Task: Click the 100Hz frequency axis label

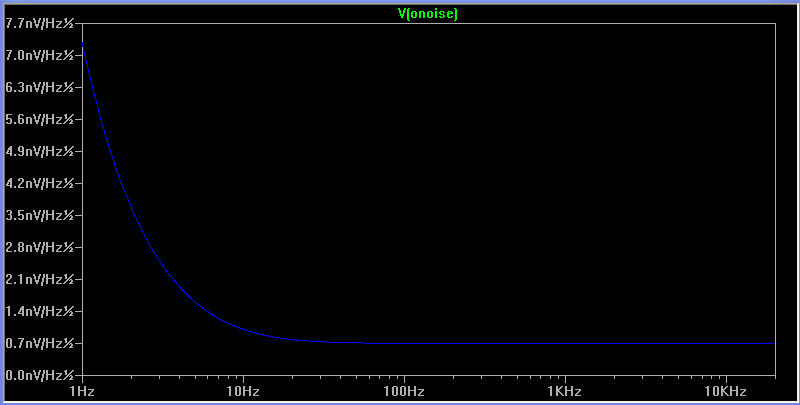Action: [404, 392]
